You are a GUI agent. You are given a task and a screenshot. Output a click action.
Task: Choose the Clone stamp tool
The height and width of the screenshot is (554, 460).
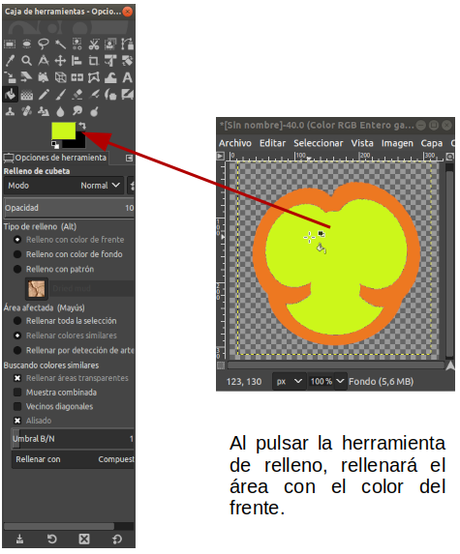10,111
